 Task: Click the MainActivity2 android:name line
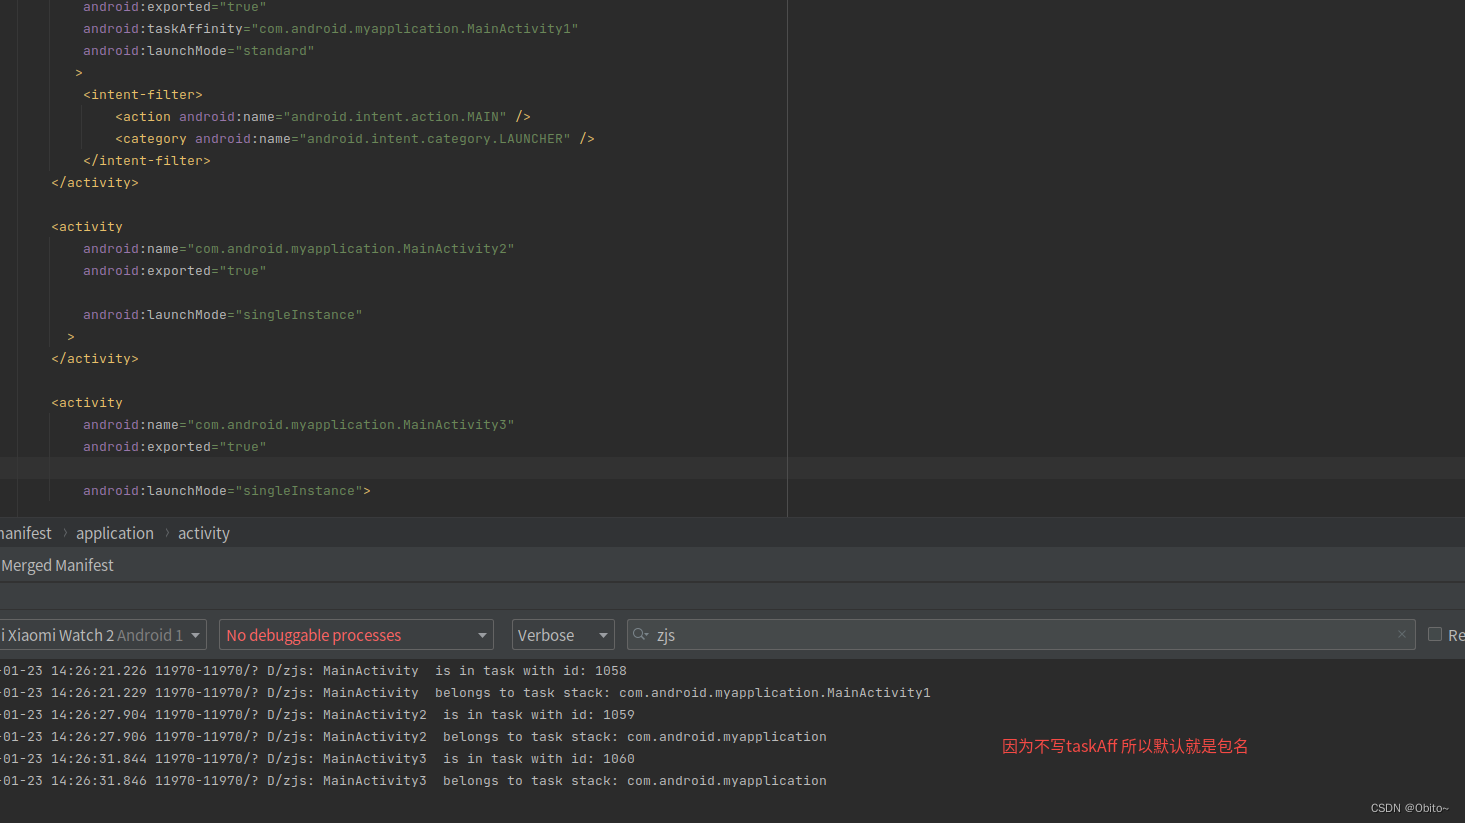tap(299, 249)
